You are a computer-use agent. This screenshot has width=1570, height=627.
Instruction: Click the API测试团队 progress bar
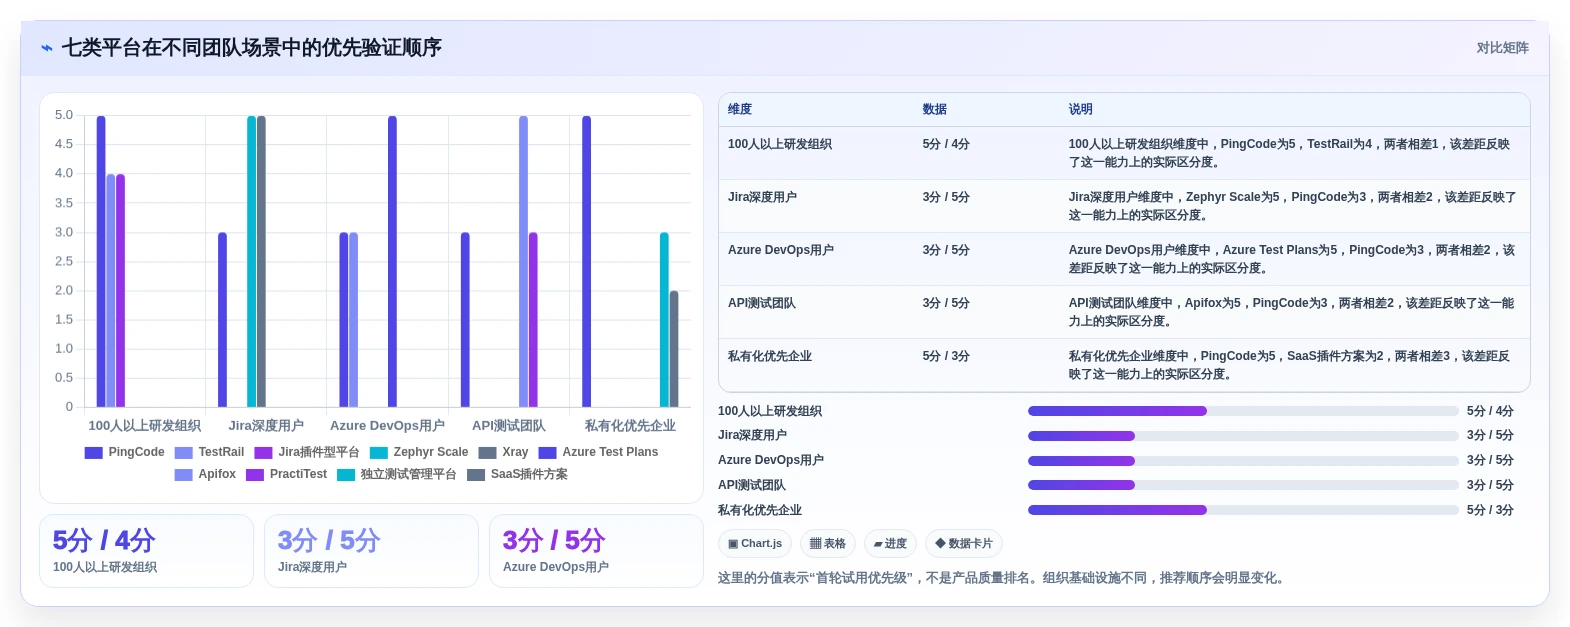click(1243, 485)
